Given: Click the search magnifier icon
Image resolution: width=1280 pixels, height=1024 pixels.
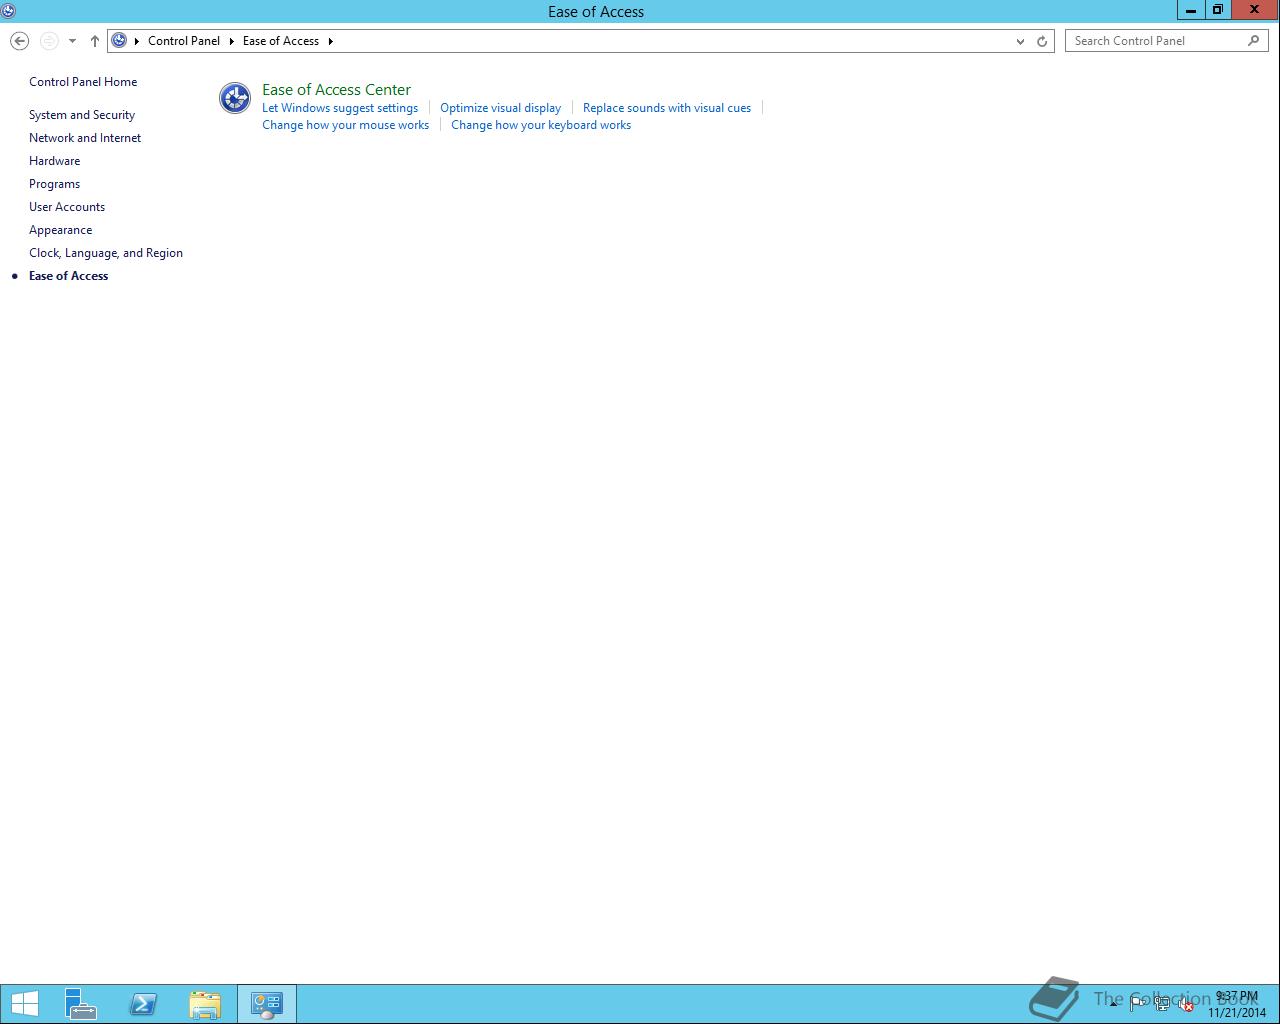Looking at the screenshot, I should click(1254, 41).
